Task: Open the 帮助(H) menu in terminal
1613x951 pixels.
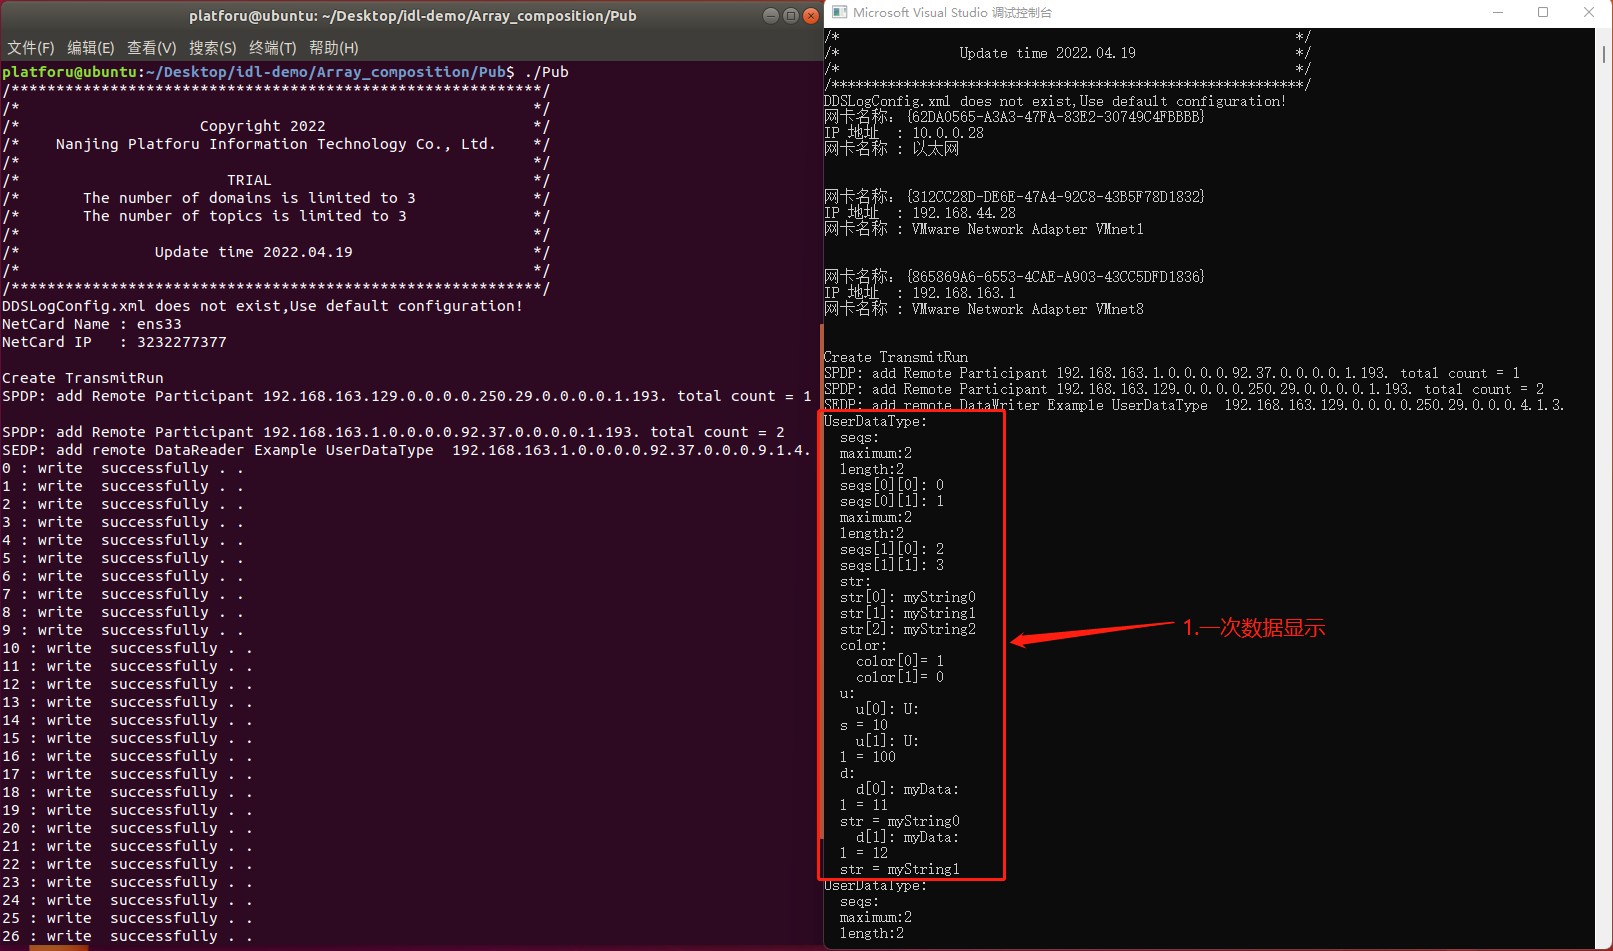Action: (x=334, y=48)
